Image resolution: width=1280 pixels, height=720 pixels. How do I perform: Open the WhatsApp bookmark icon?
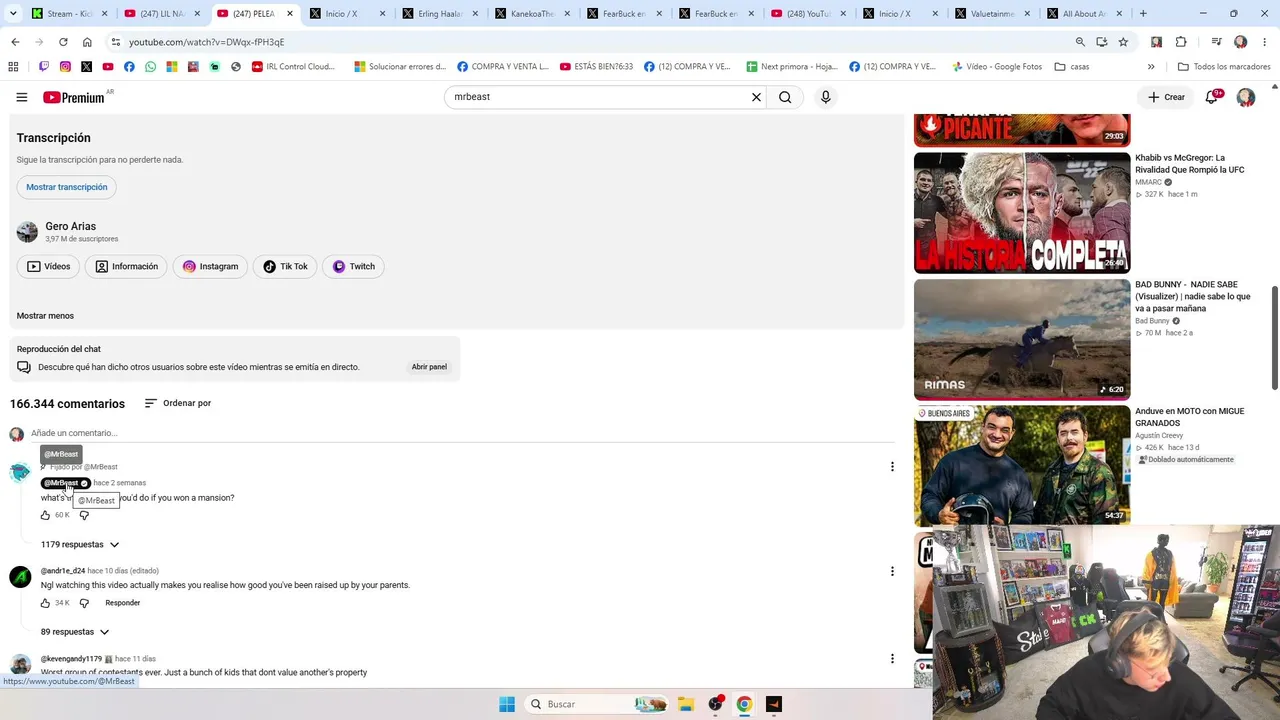(x=151, y=67)
